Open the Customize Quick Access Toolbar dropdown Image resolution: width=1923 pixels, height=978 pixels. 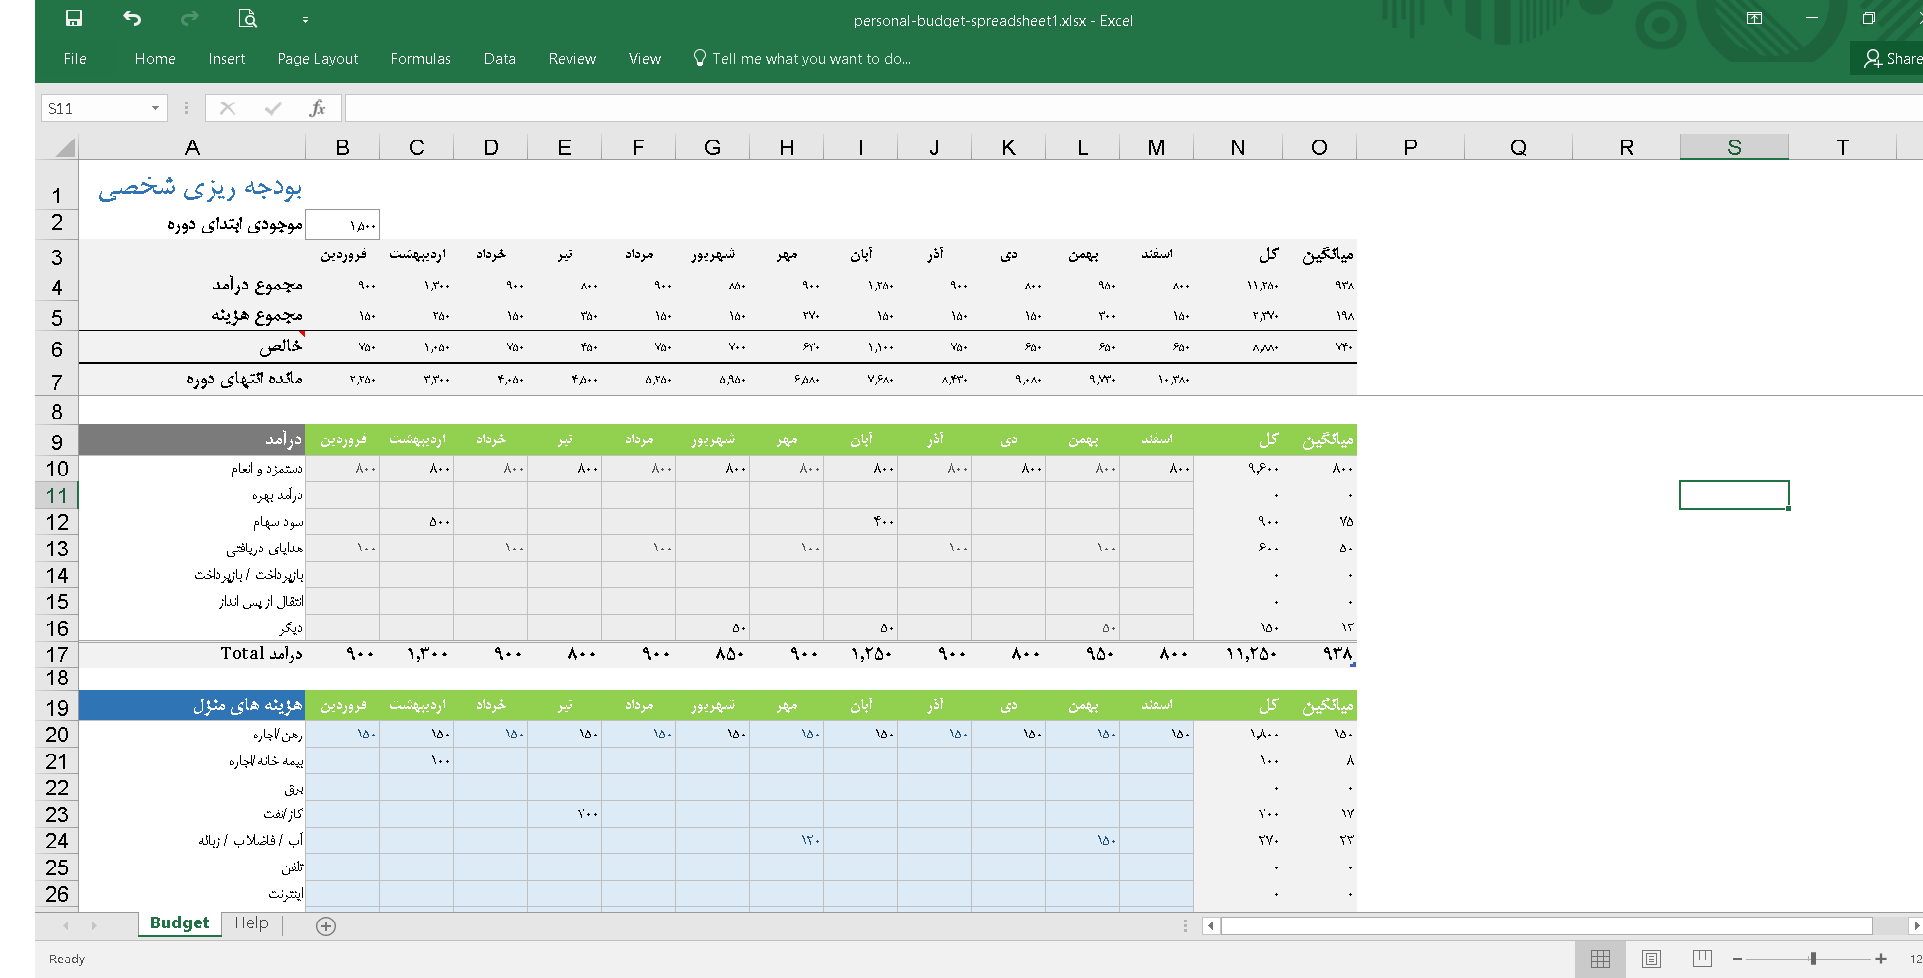pos(305,20)
